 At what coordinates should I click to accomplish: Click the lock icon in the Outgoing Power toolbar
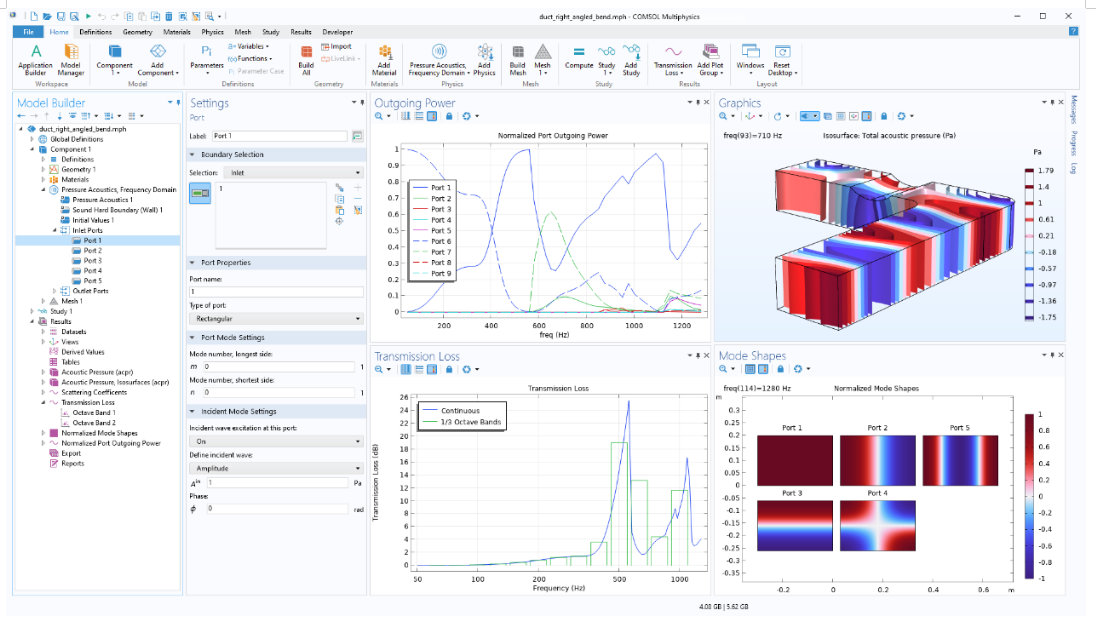pos(449,116)
